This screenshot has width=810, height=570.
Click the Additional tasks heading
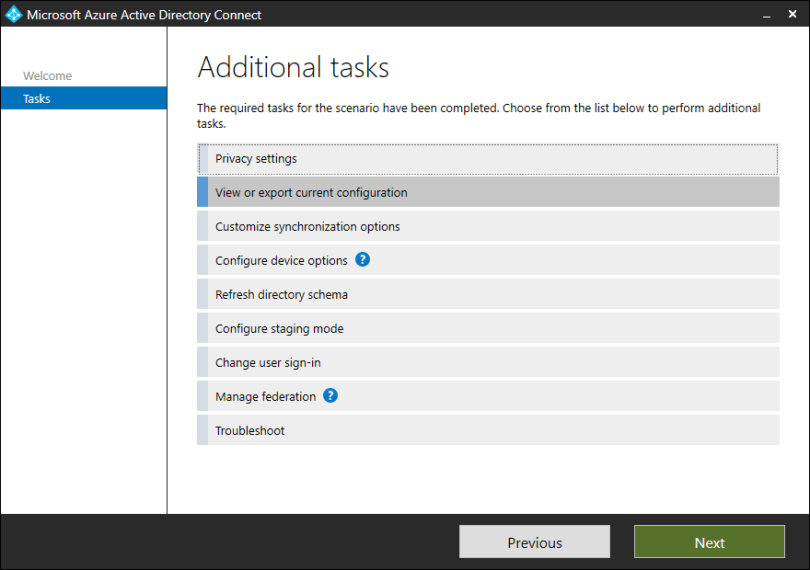pos(293,67)
